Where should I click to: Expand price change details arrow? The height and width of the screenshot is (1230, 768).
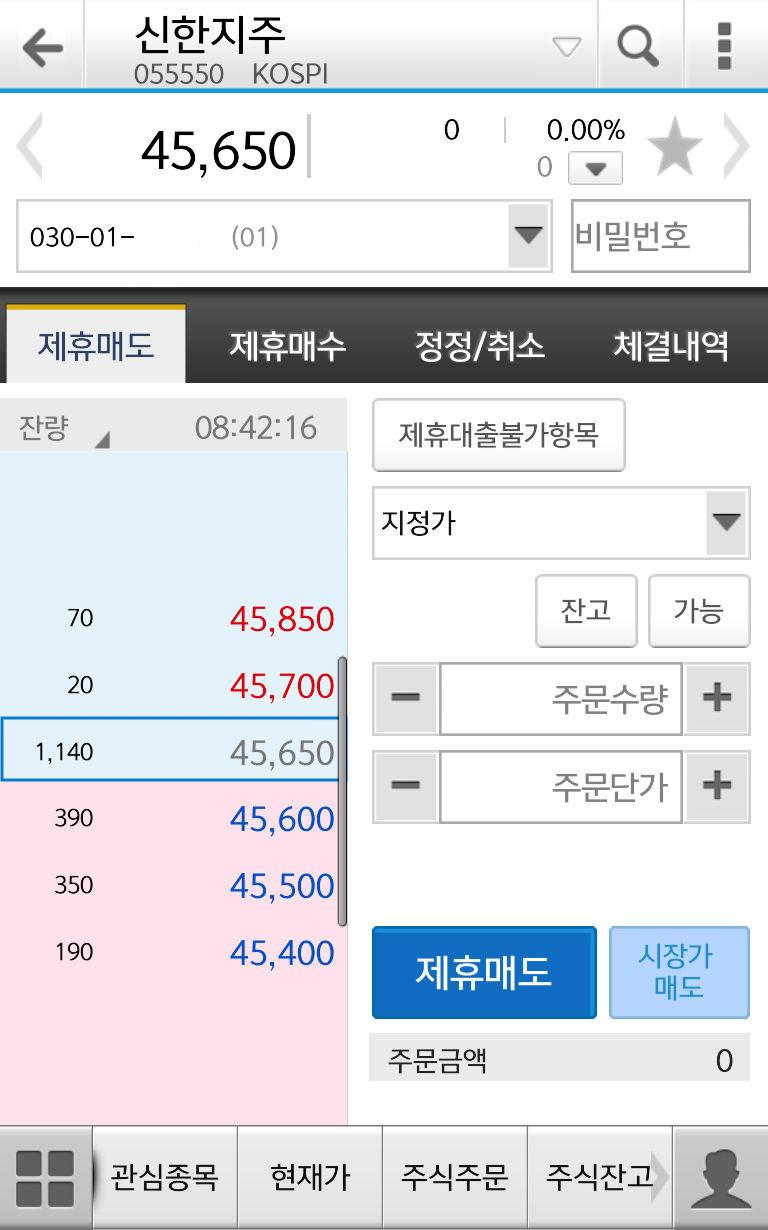(x=596, y=168)
